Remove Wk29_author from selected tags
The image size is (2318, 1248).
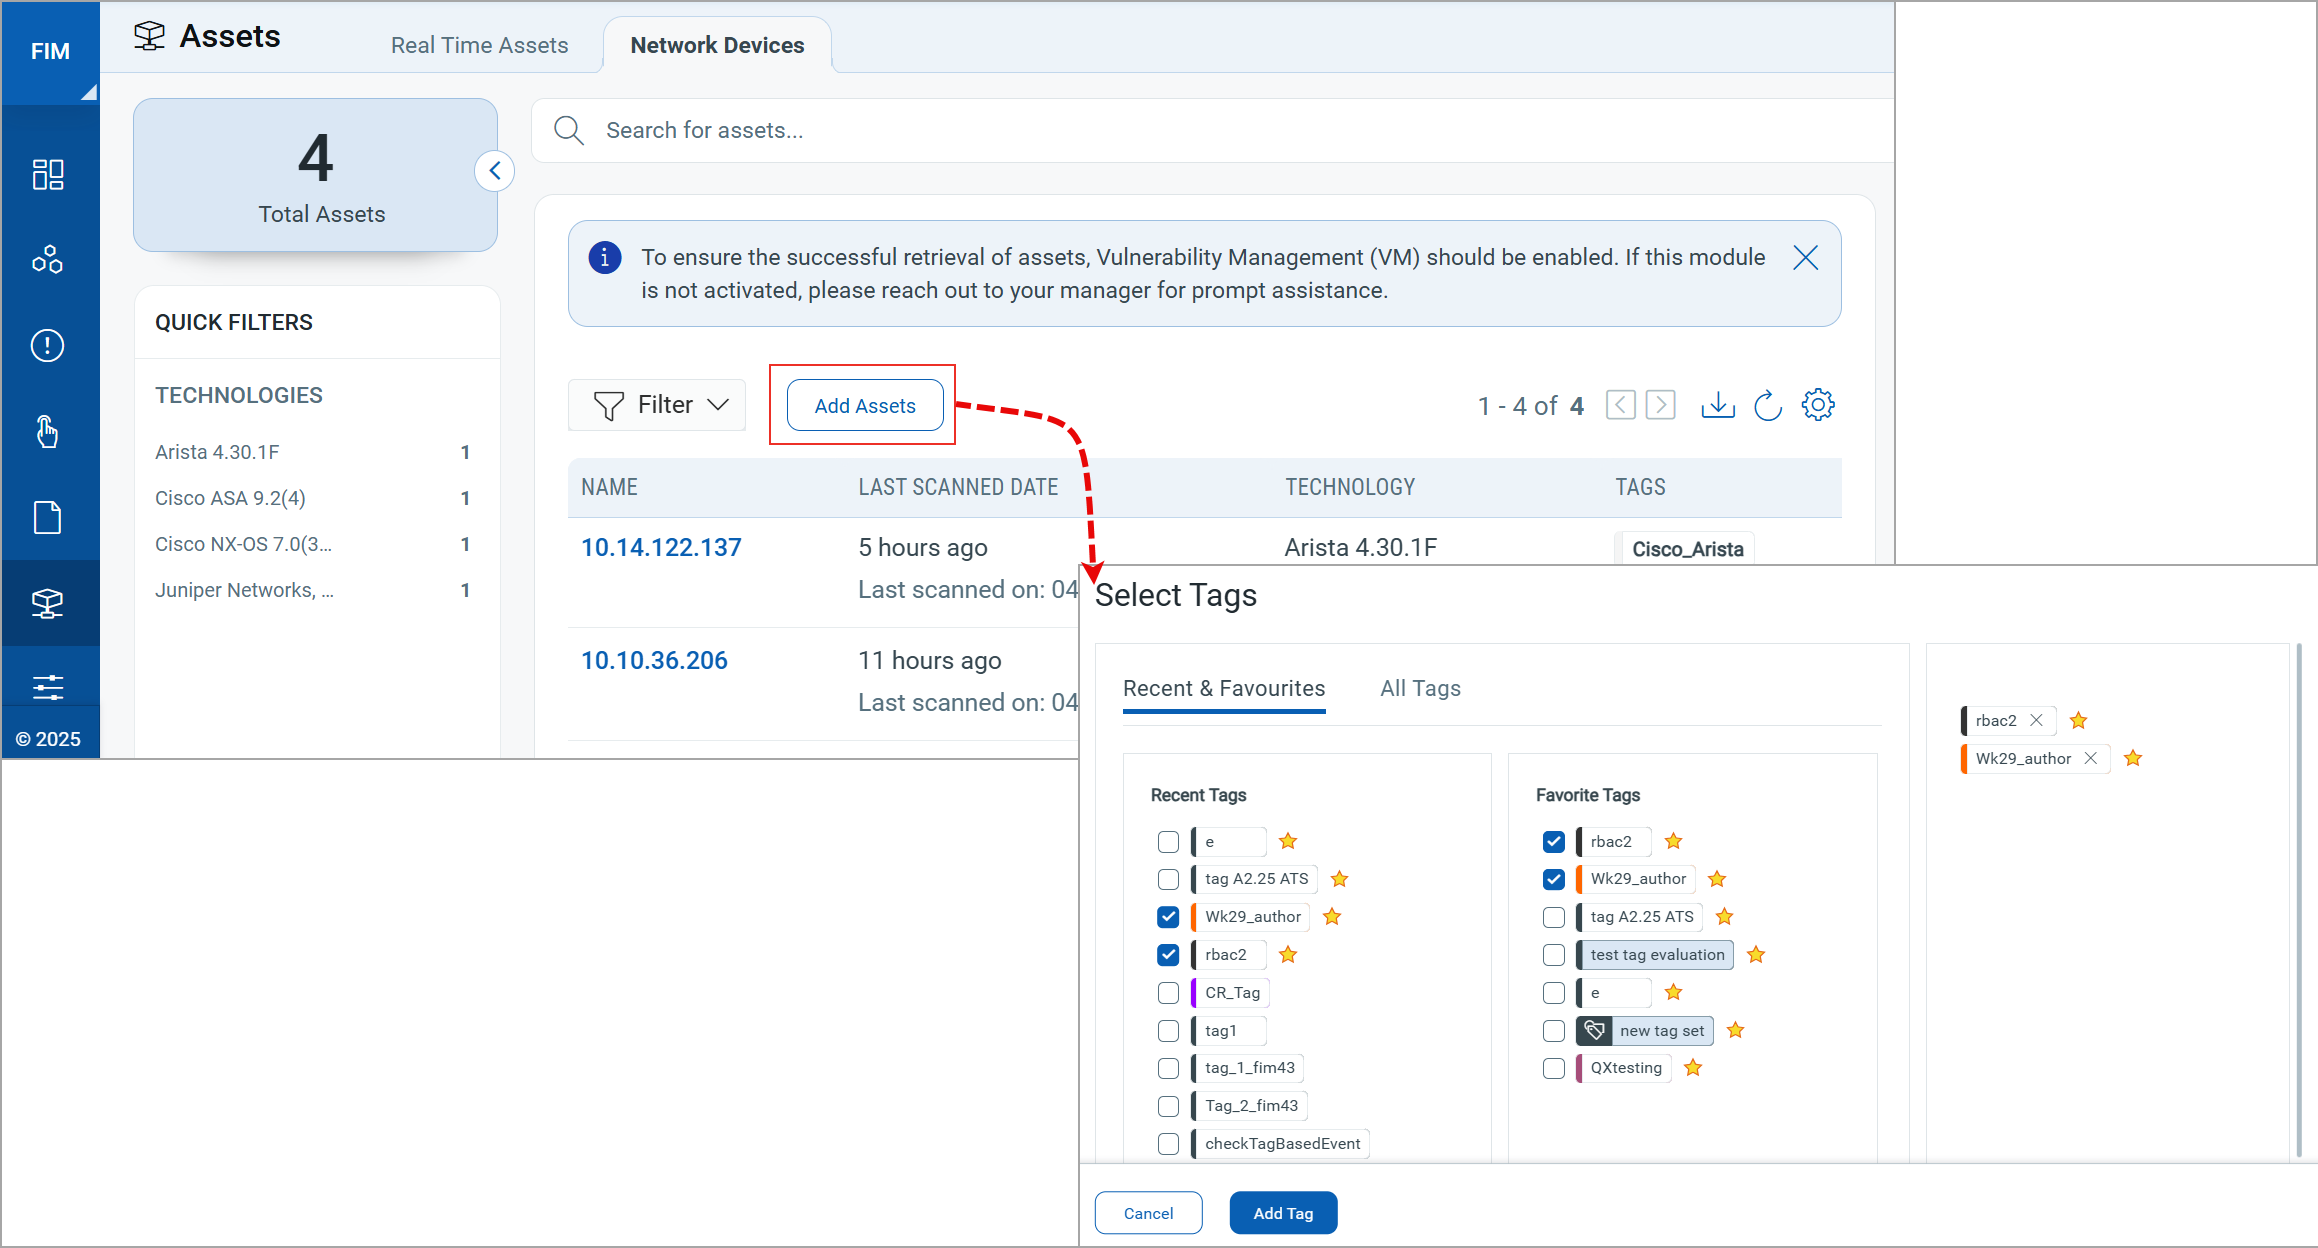[2090, 758]
